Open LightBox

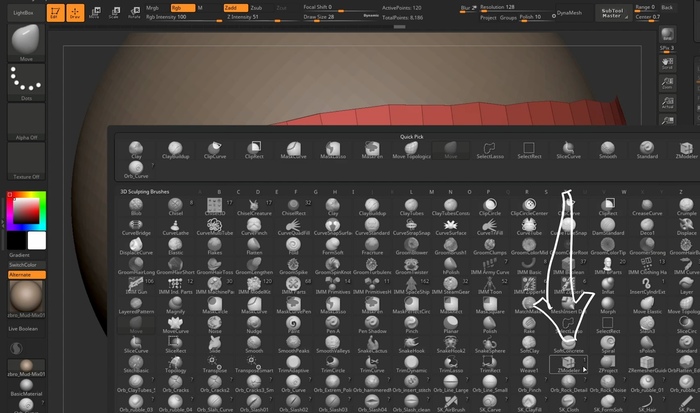pyautogui.click(x=23, y=13)
